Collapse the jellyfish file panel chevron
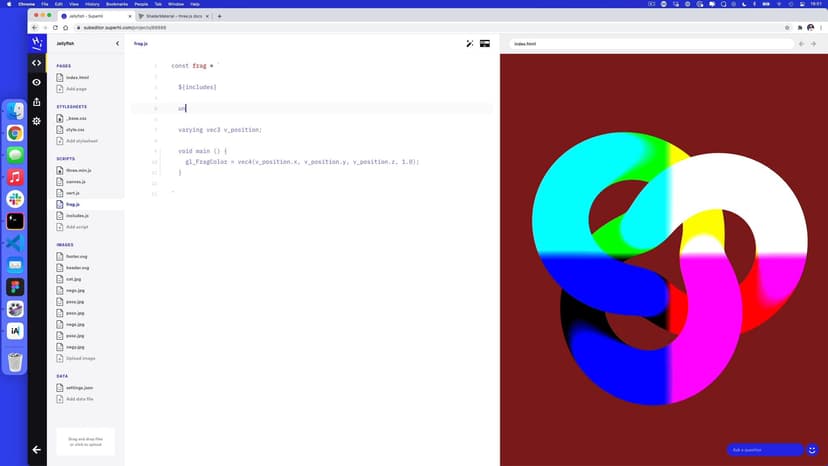Screen dimensions: 828x466 coord(117,44)
